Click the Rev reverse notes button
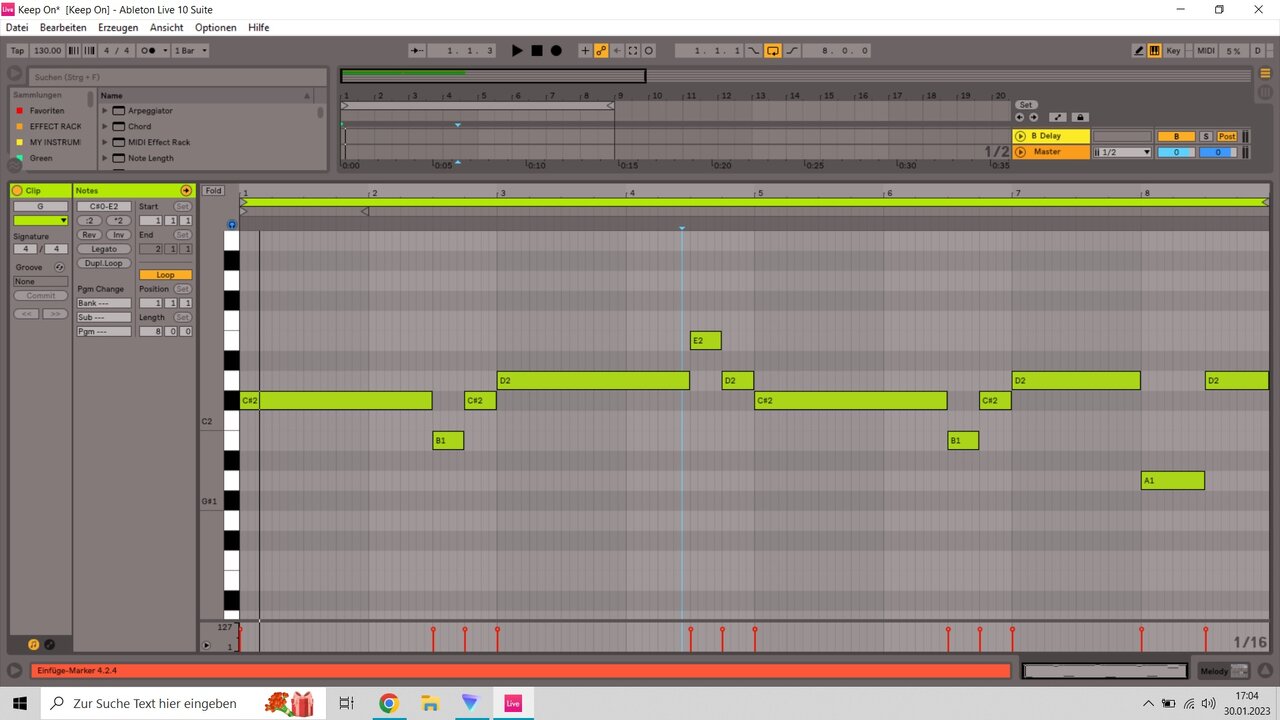This screenshot has width=1280, height=720. [90, 234]
